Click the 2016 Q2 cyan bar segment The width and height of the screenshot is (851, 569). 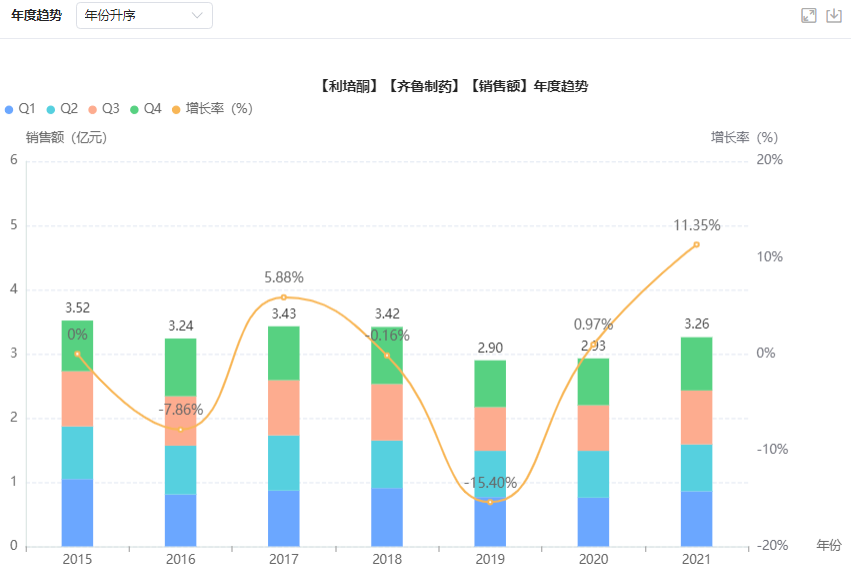(180, 469)
